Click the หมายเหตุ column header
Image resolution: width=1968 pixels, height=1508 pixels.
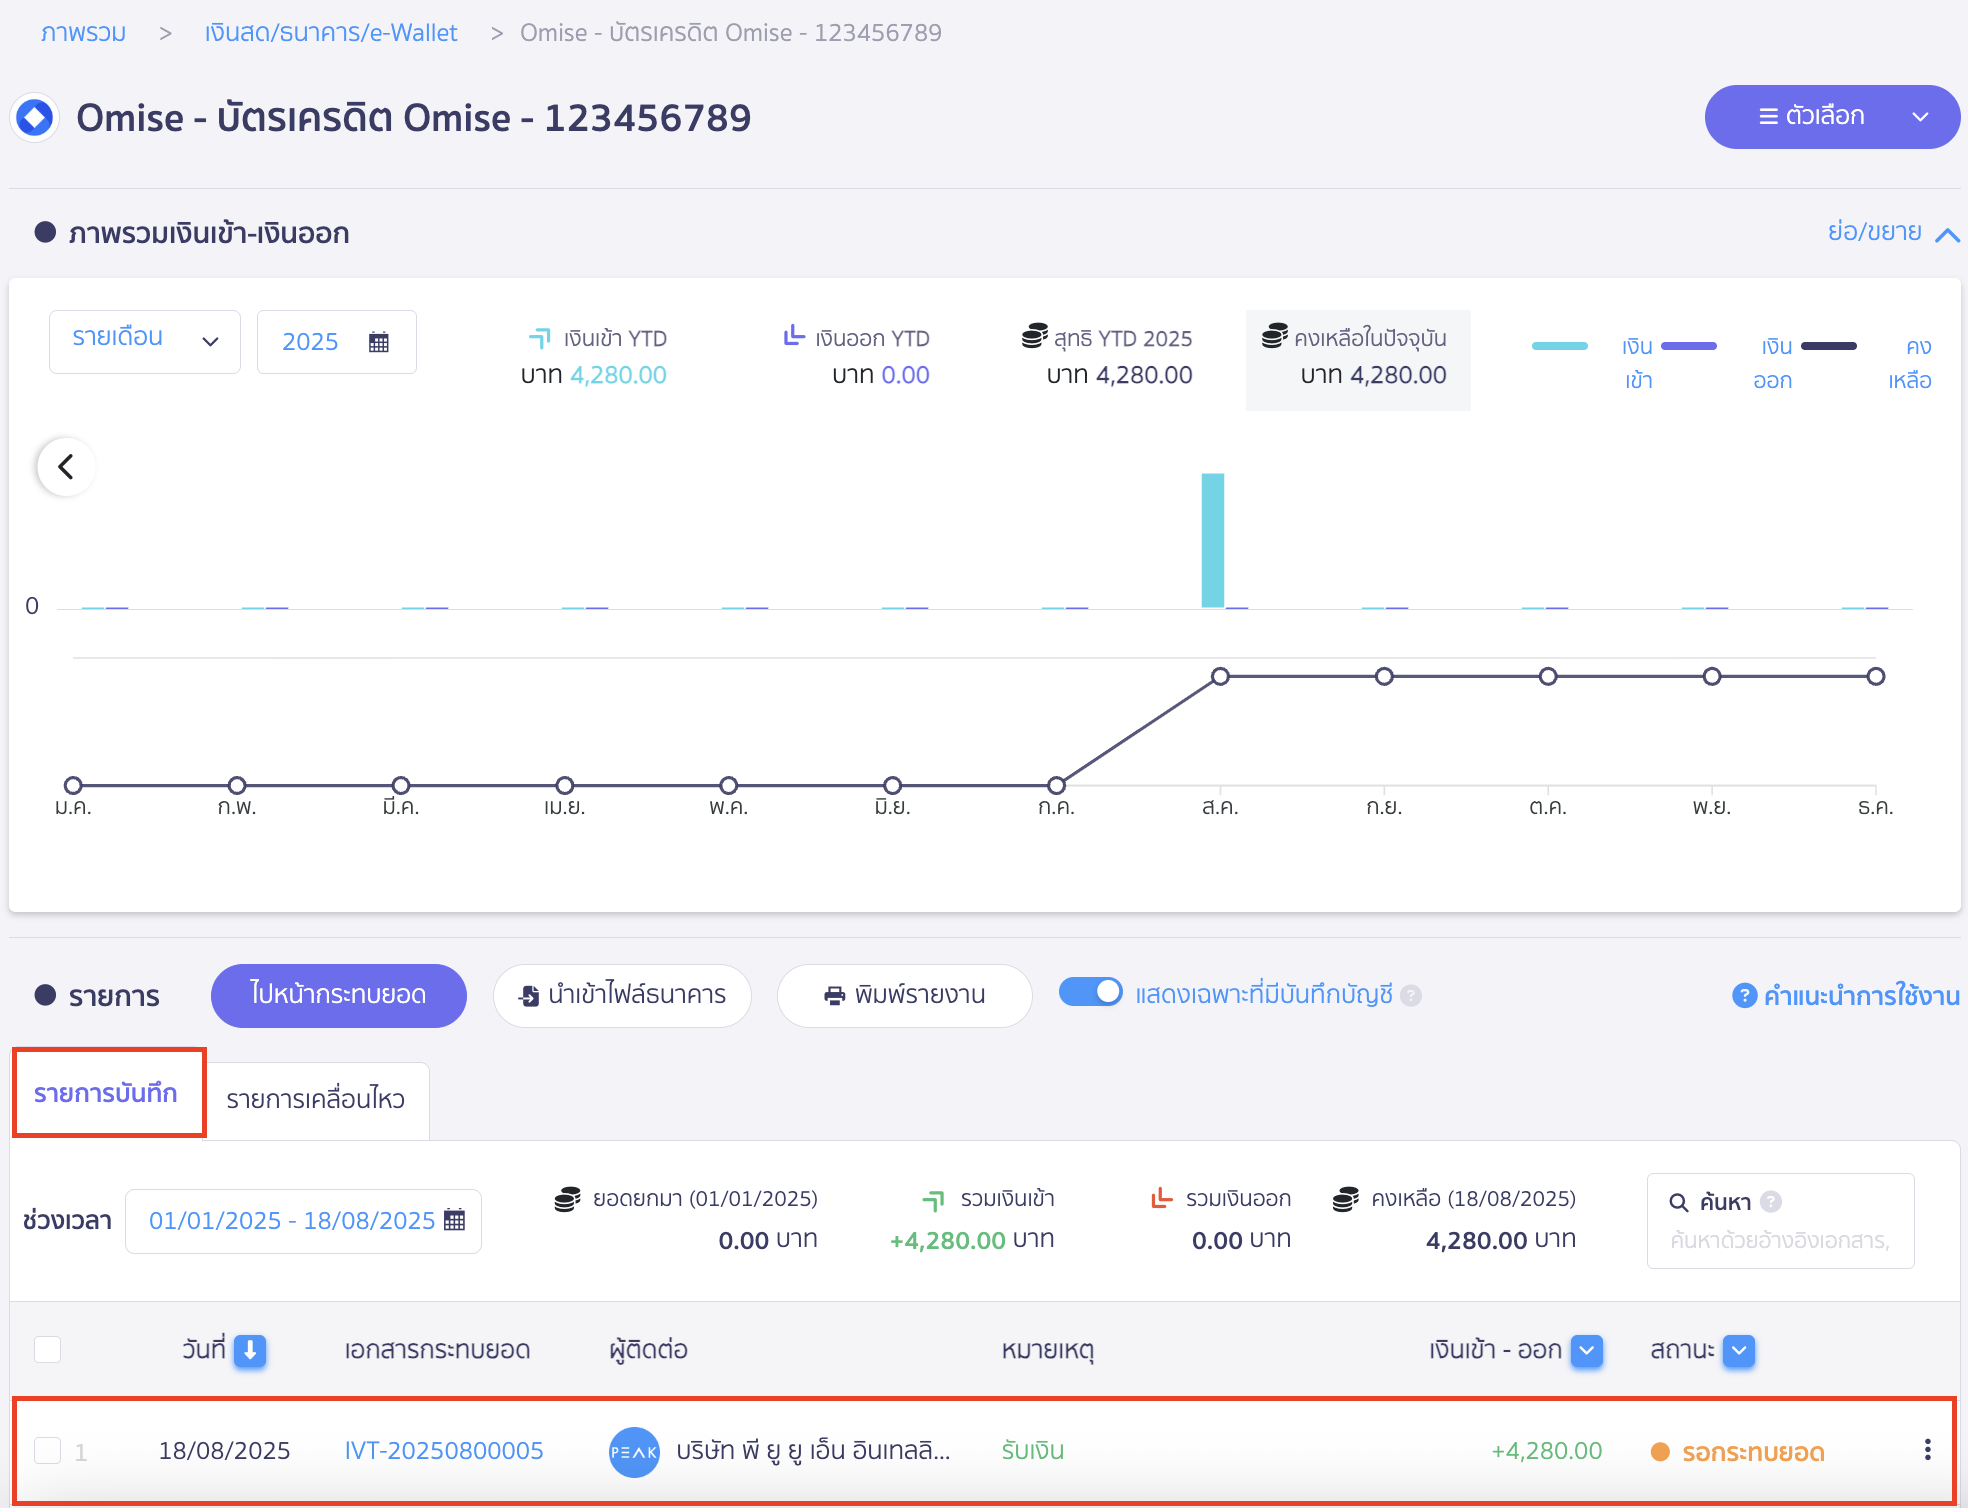pos(1048,1350)
